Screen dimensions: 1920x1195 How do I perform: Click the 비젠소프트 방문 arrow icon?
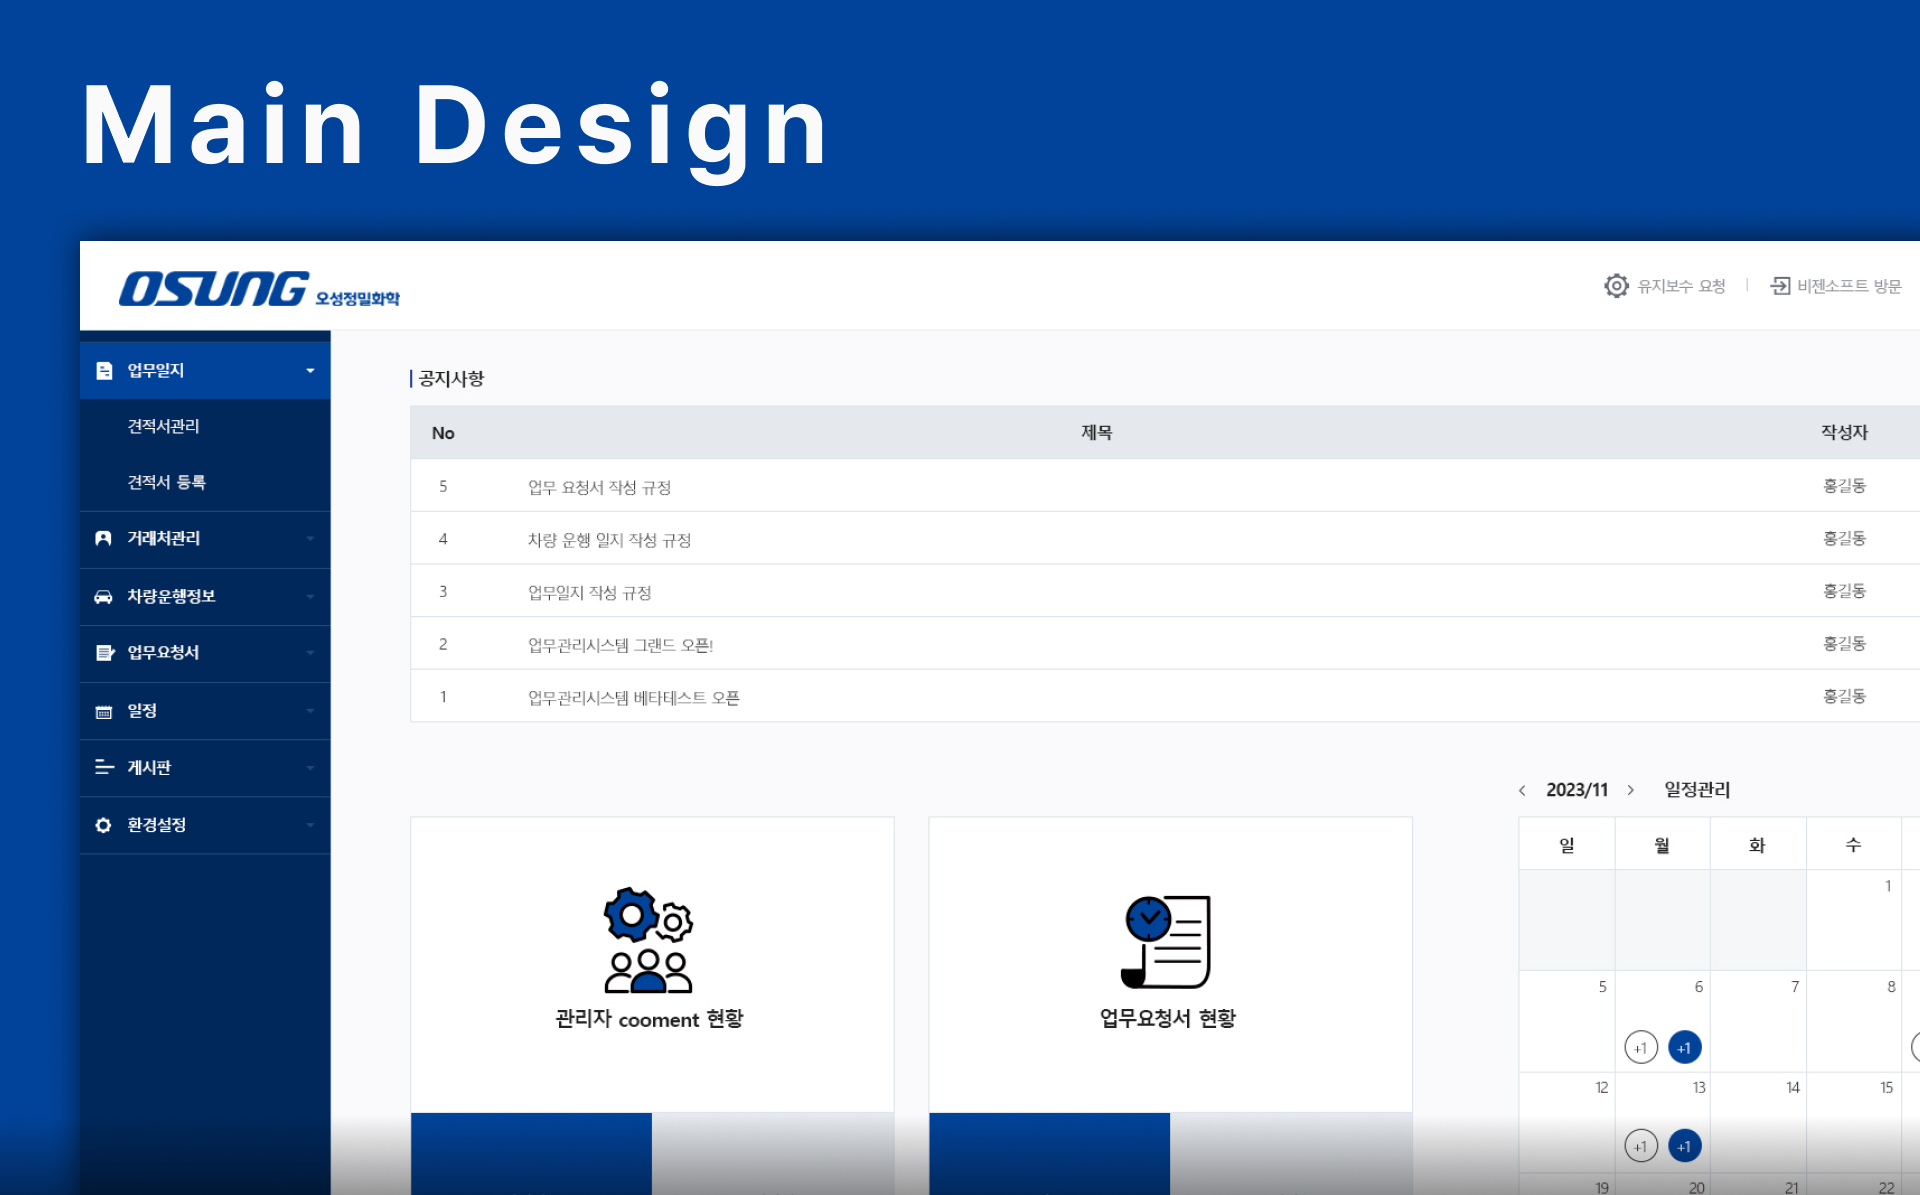[x=1780, y=286]
